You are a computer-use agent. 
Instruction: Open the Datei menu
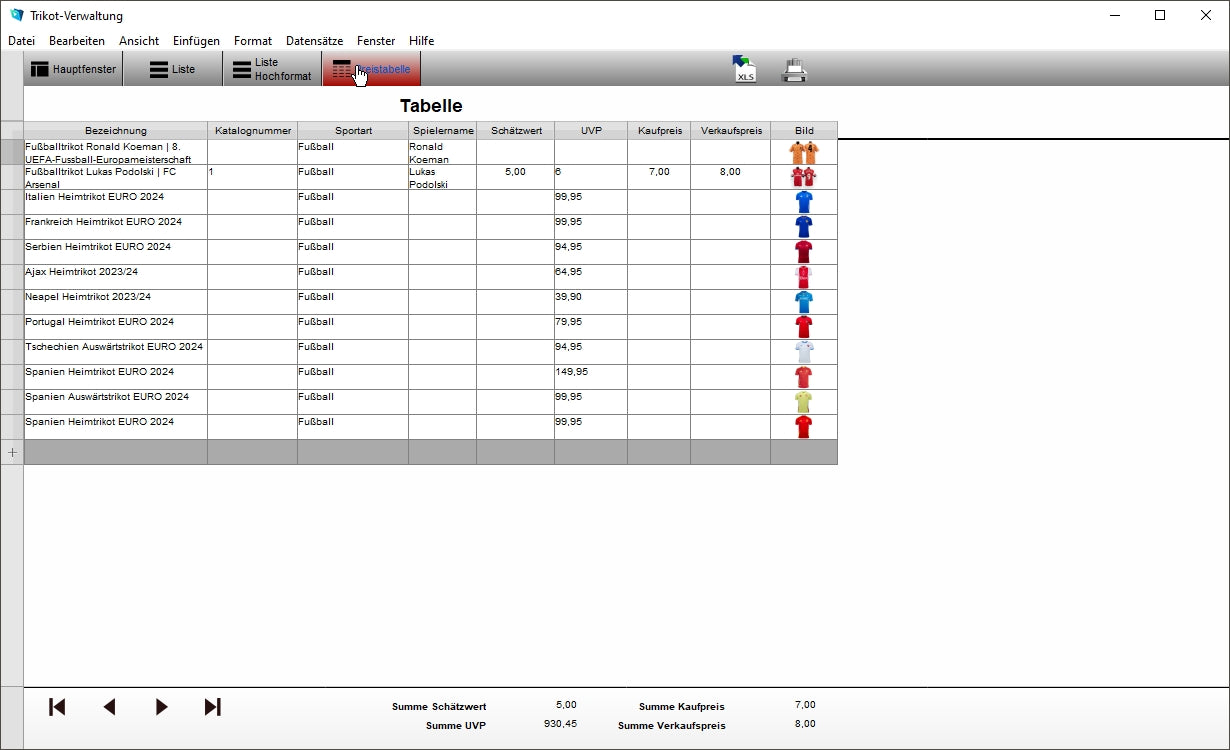tap(21, 41)
